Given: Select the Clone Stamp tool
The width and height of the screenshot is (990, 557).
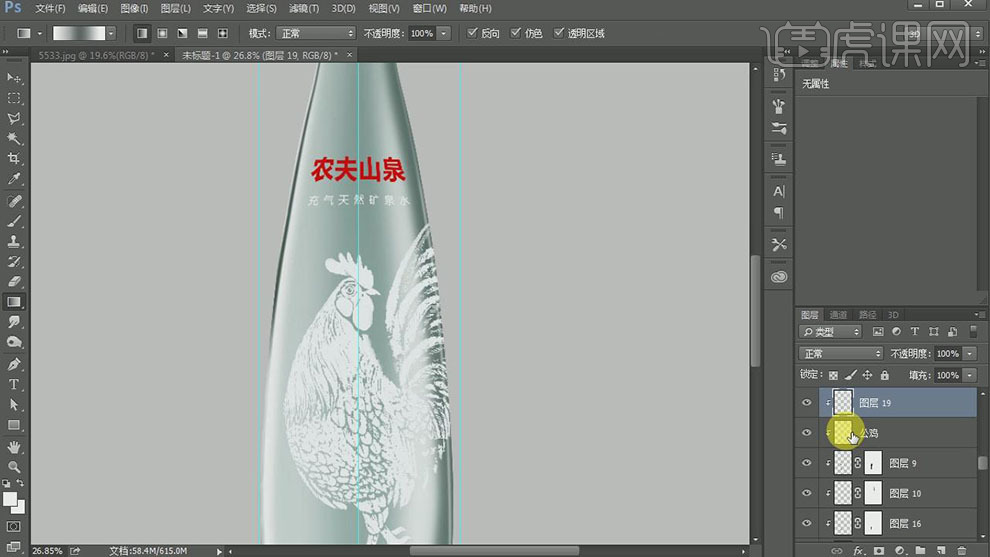Looking at the screenshot, I should pyautogui.click(x=14, y=241).
